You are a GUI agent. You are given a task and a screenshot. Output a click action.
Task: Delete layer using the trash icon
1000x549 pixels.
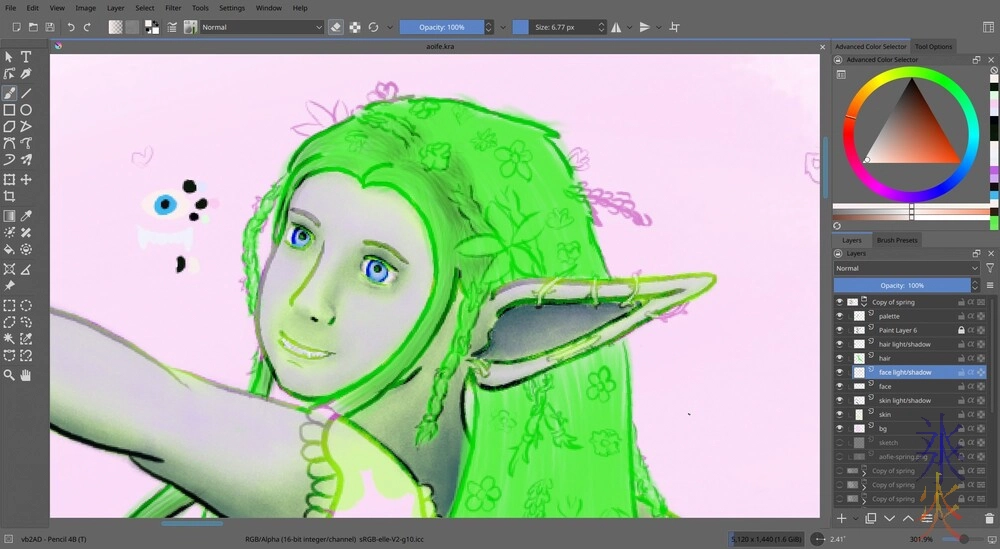pyautogui.click(x=989, y=518)
